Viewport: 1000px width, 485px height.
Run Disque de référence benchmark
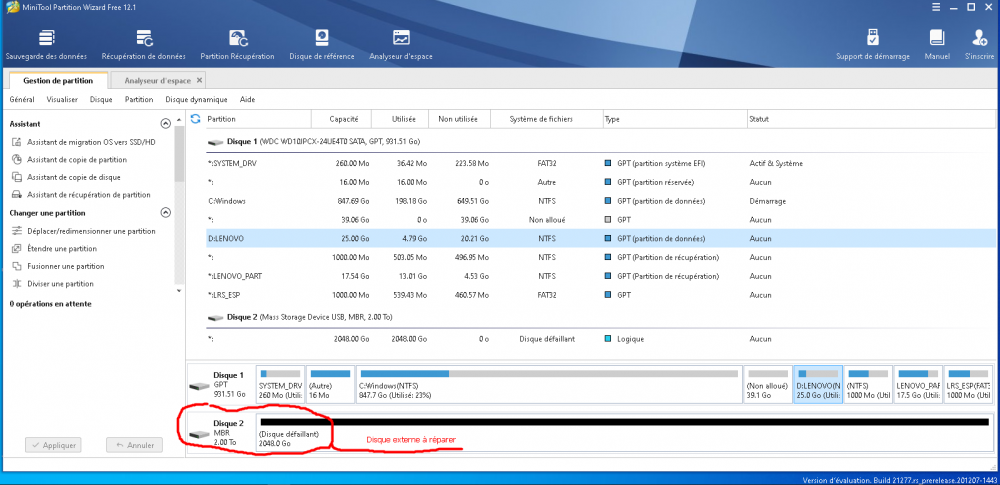[321, 44]
